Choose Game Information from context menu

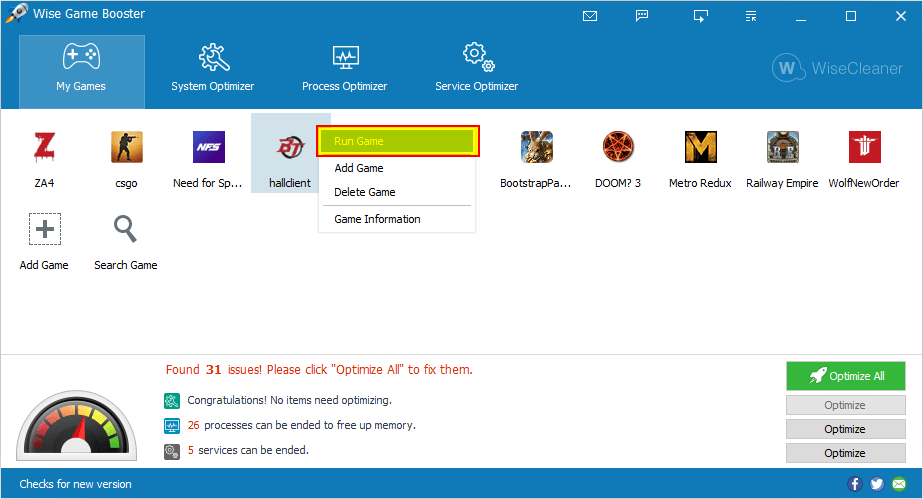[397, 219]
